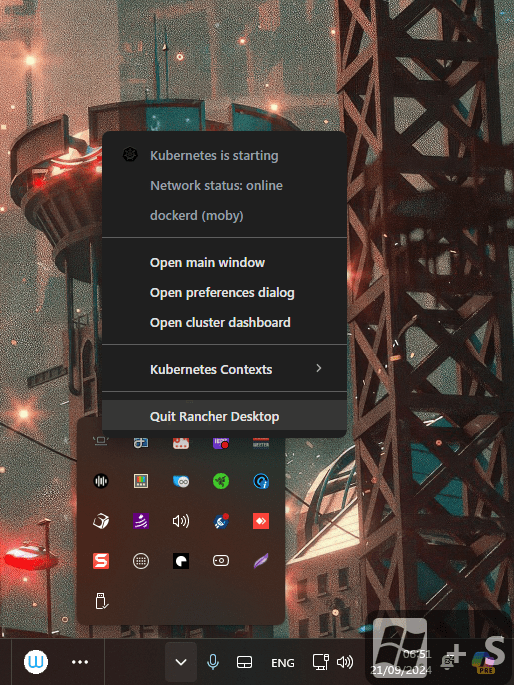Click the blue cloud infinity tray icon
This screenshot has height=685, width=514.
(x=181, y=481)
